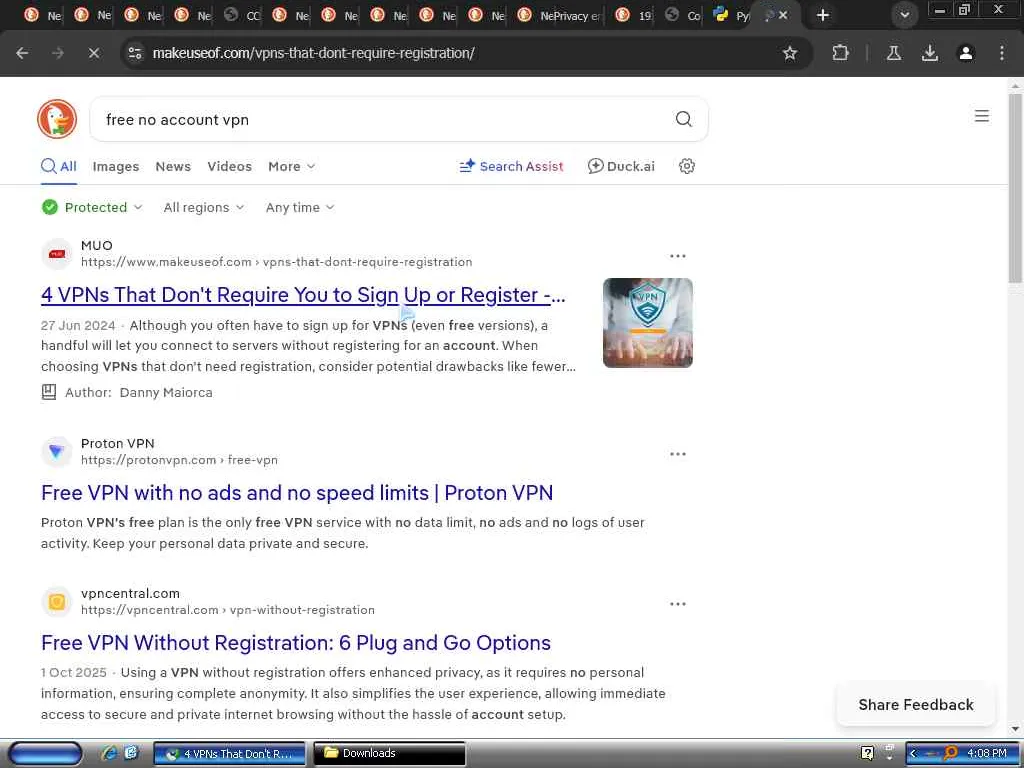Switch to the browser tab labeled 19
Viewport: 1024px width, 768px height.
pyautogui.click(x=634, y=15)
